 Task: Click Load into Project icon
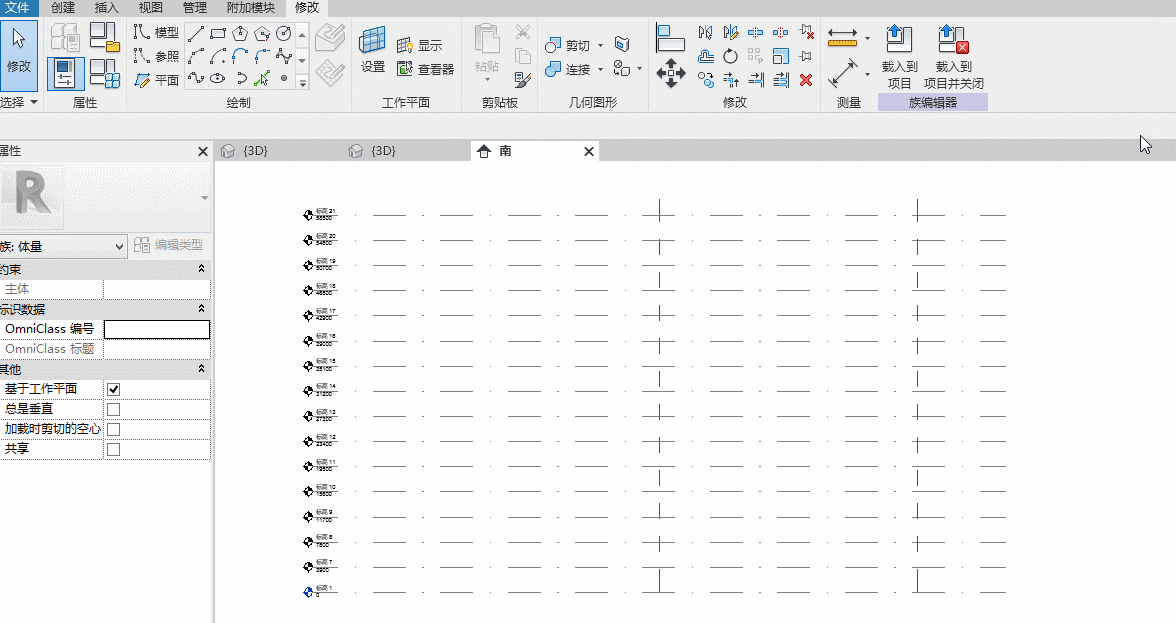coord(899,57)
